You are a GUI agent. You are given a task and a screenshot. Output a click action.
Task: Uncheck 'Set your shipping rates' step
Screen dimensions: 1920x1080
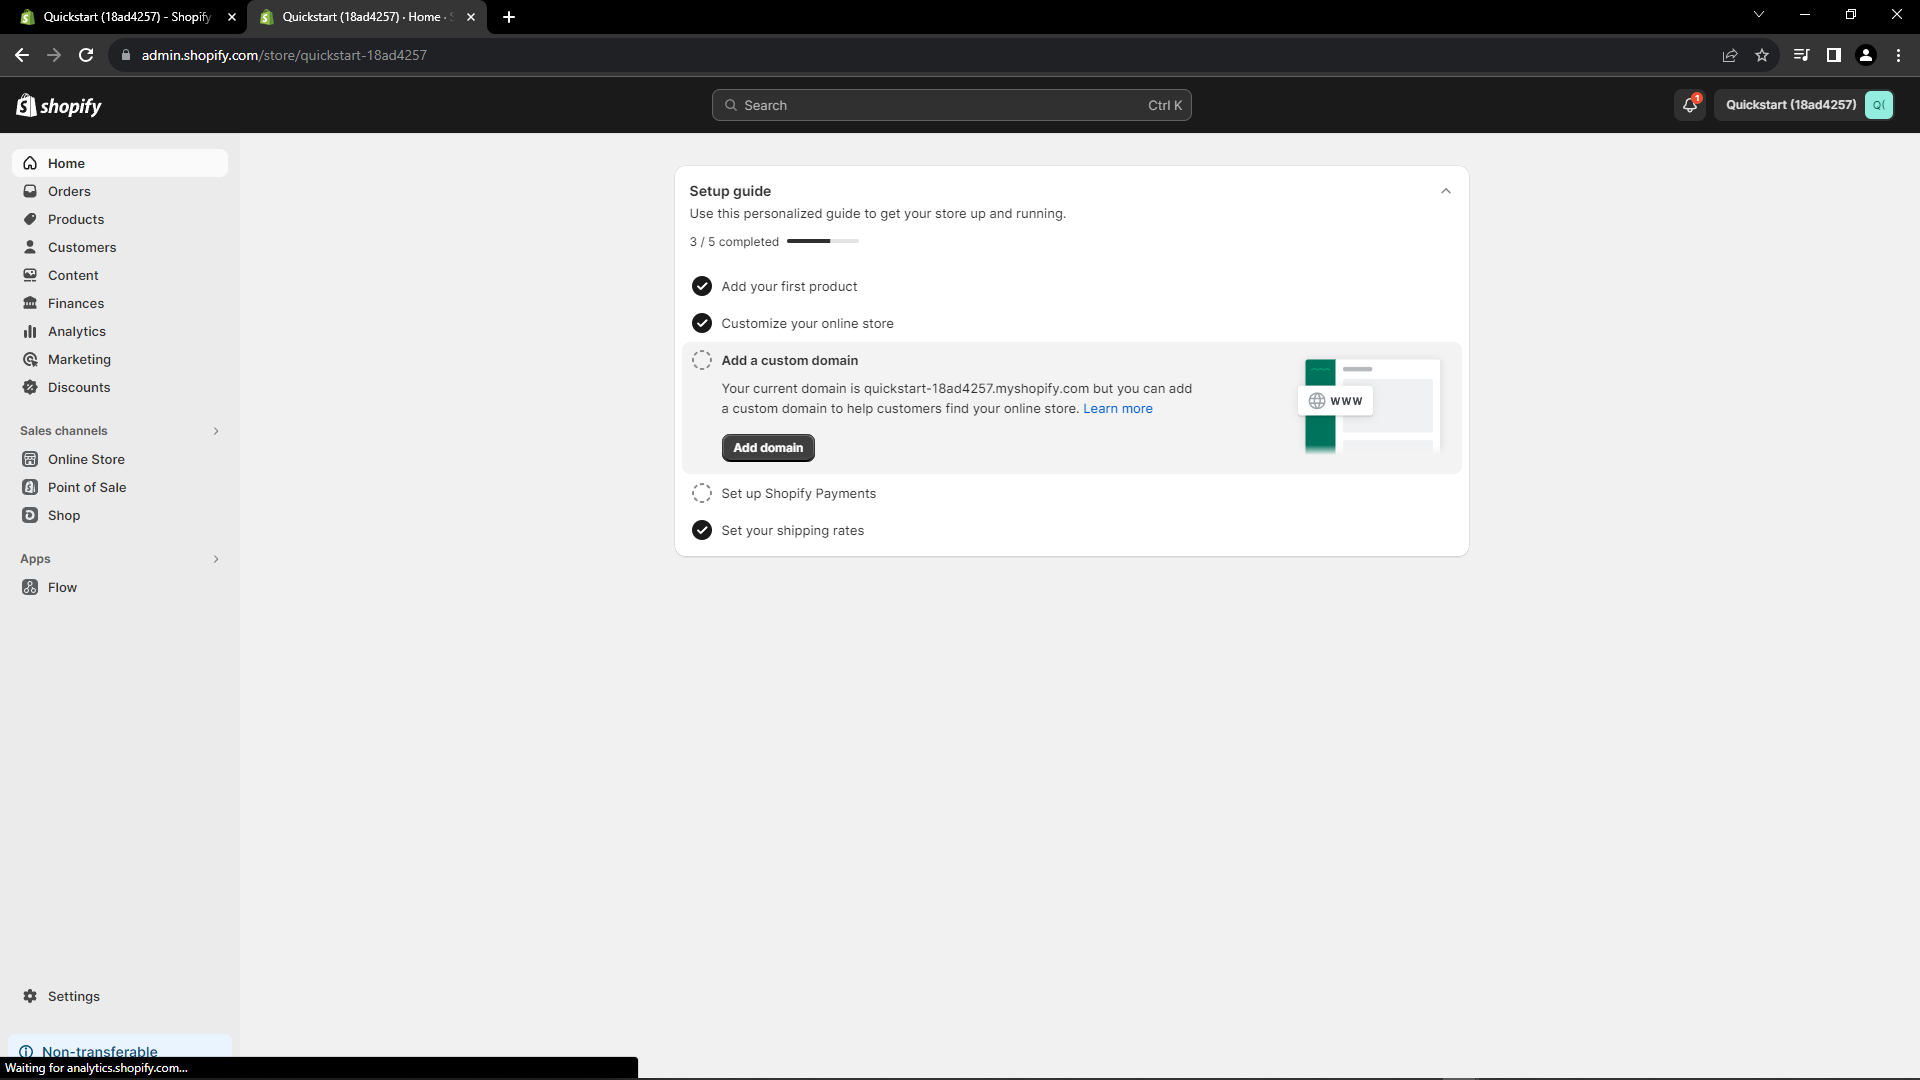coord(701,530)
